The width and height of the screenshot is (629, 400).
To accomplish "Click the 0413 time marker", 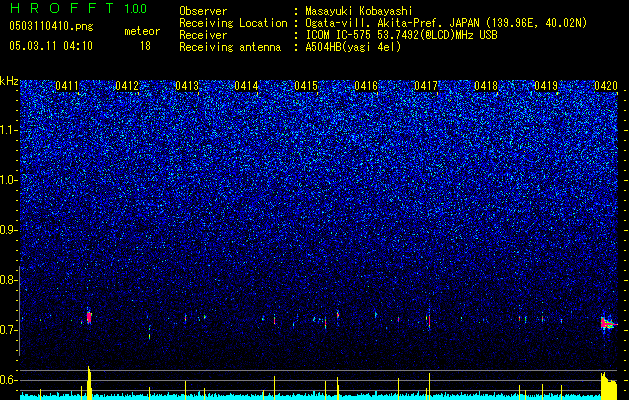I will click(x=187, y=86).
